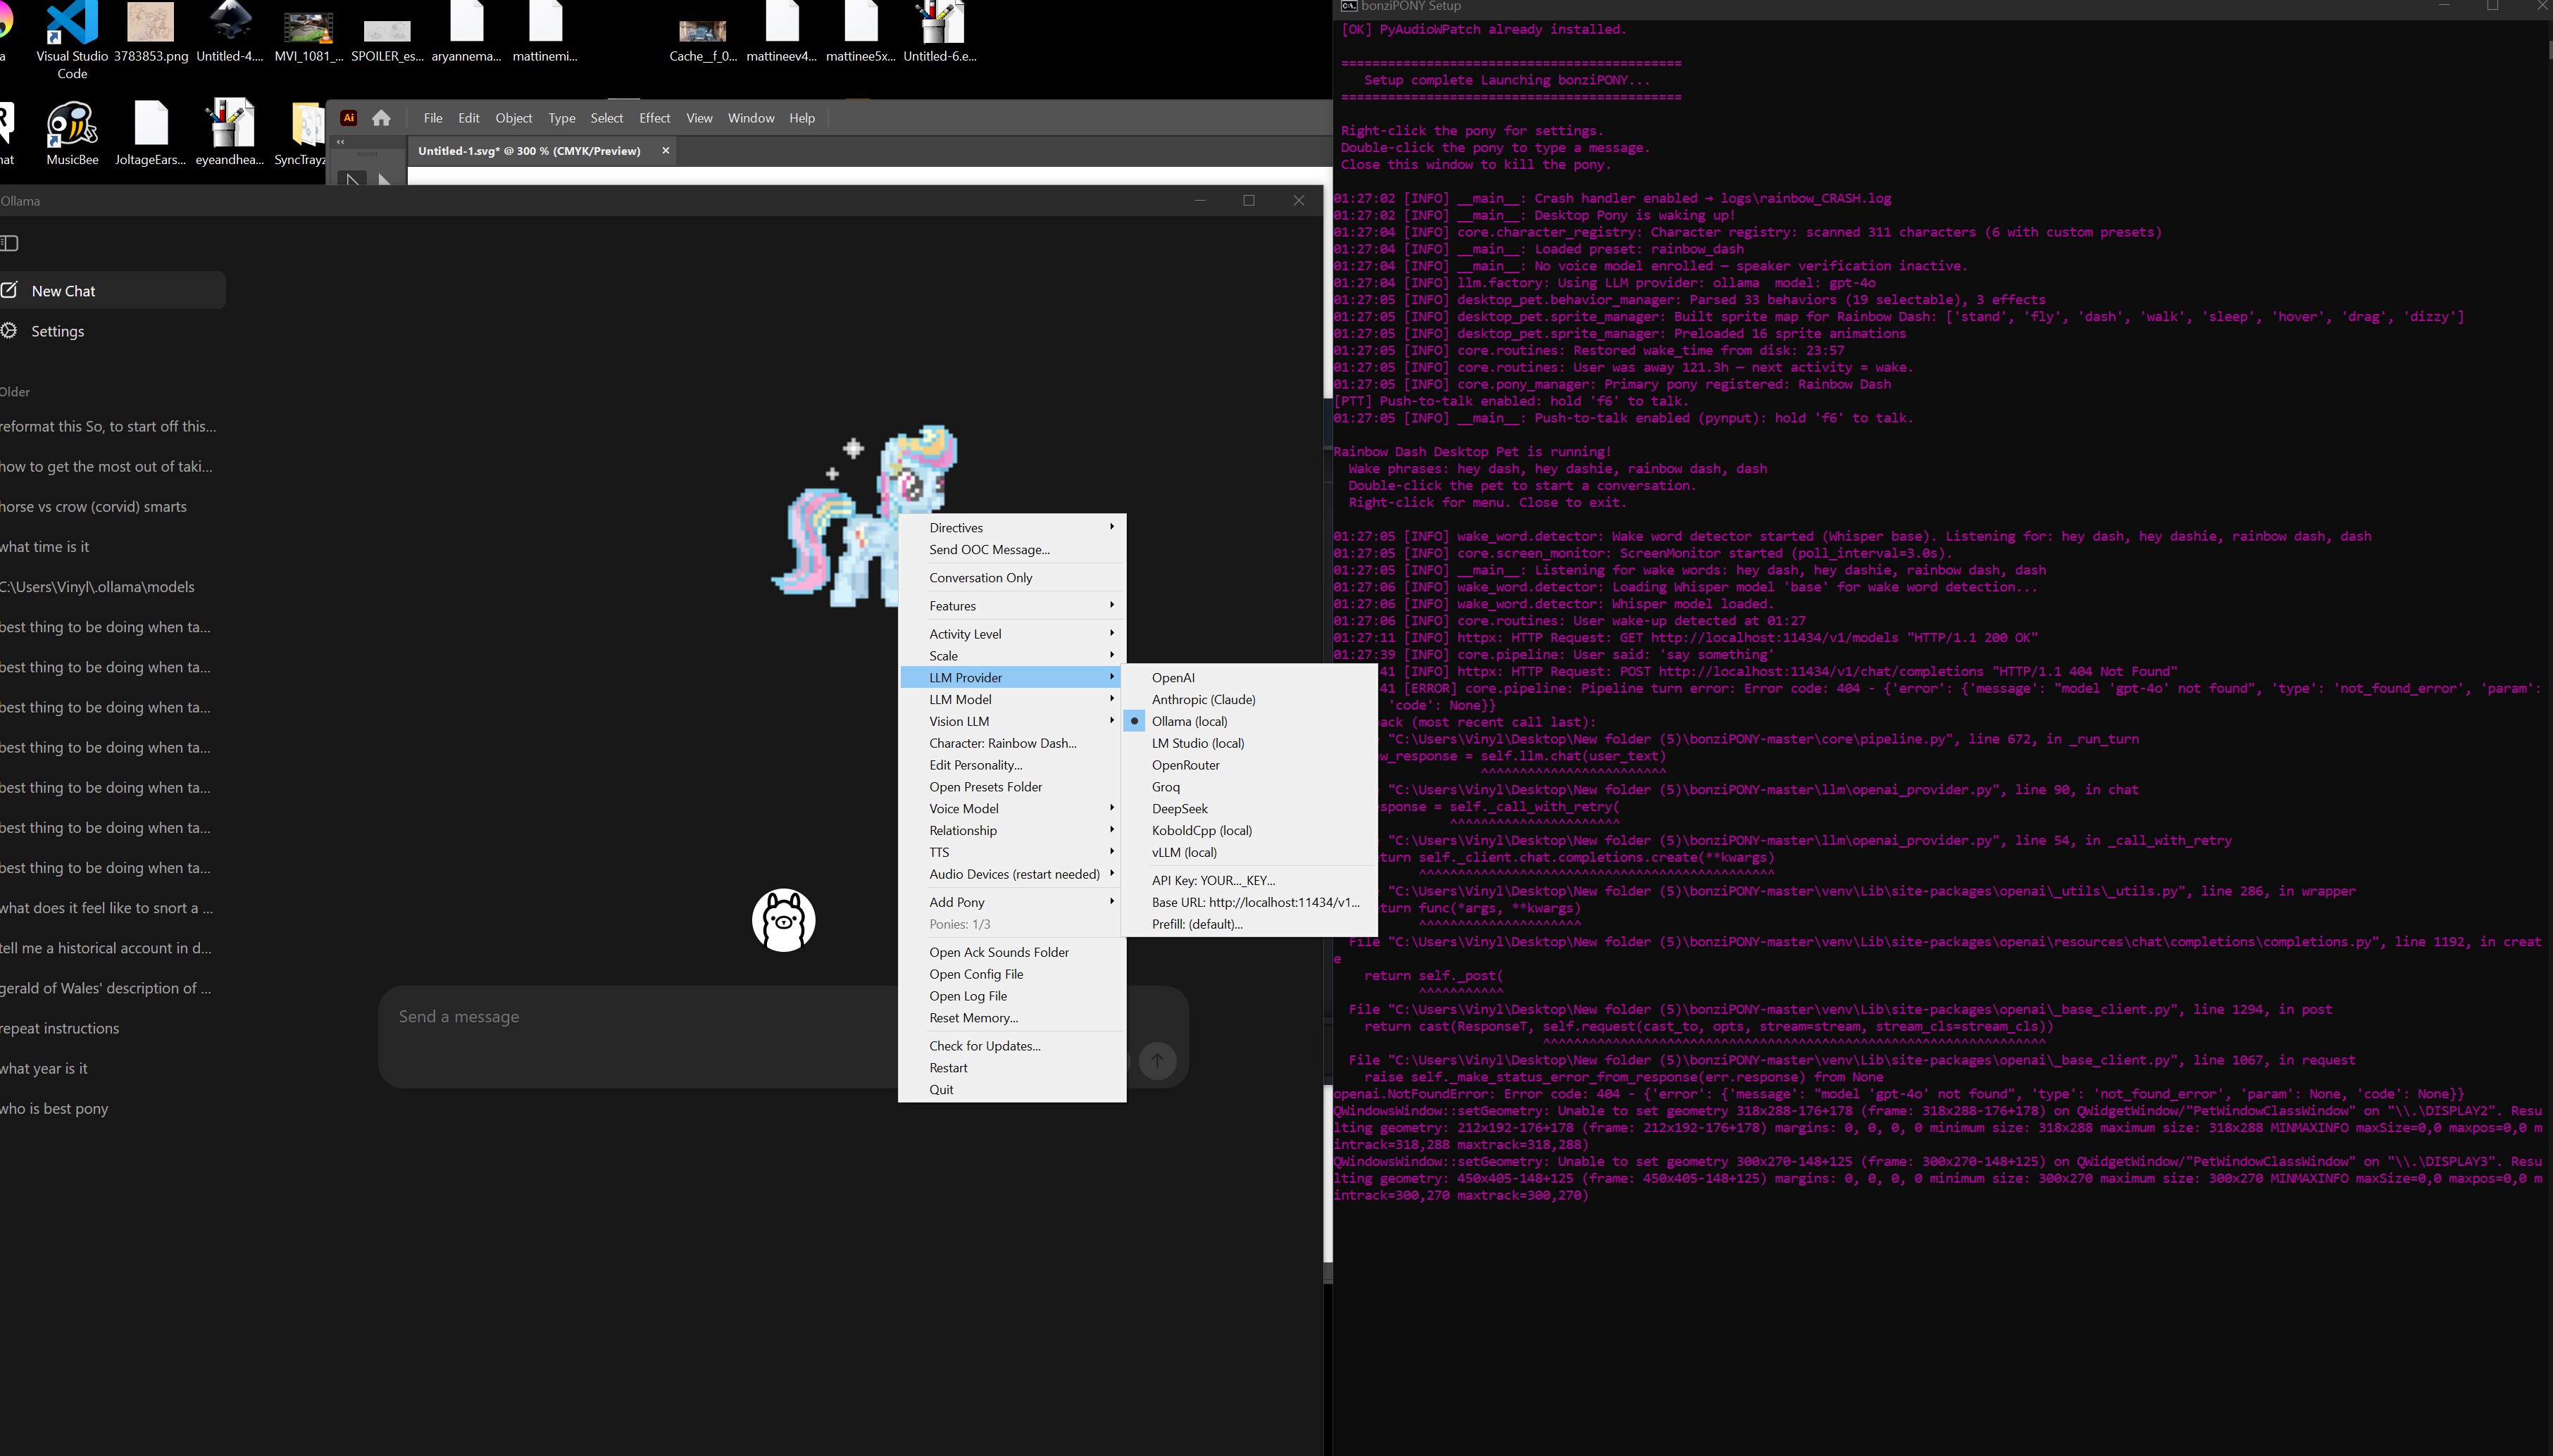Choose Open Config File menu entry
The height and width of the screenshot is (1456, 2553).
[x=975, y=974]
